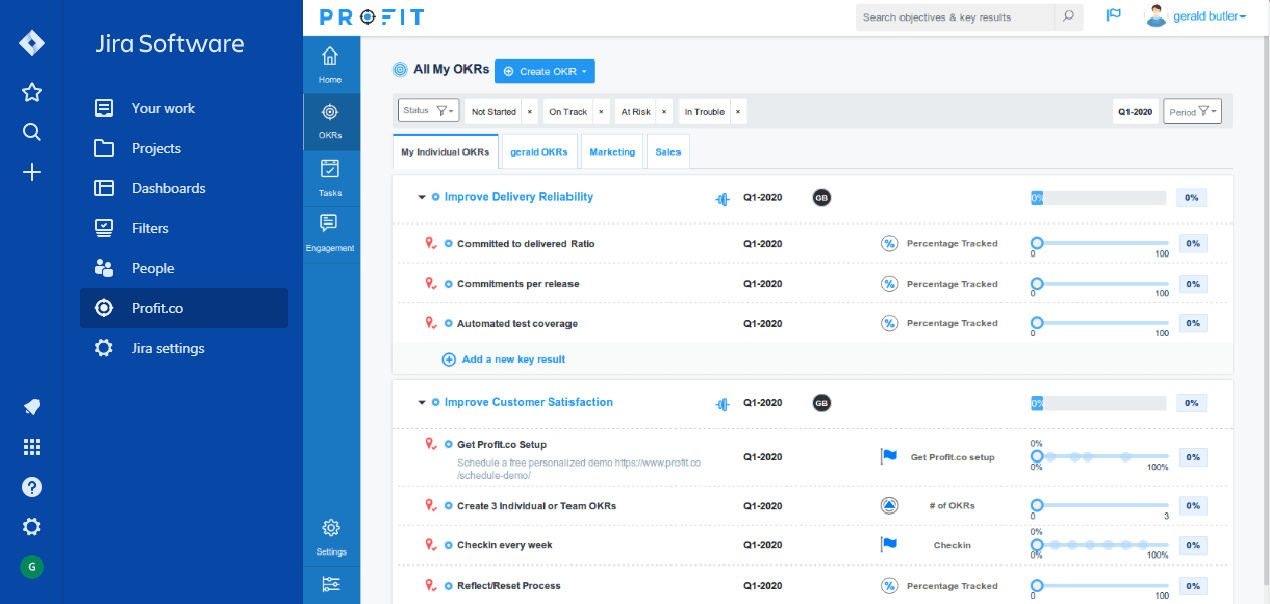The image size is (1270, 604).
Task: Select the My Individual OKRs tab
Action: click(445, 152)
